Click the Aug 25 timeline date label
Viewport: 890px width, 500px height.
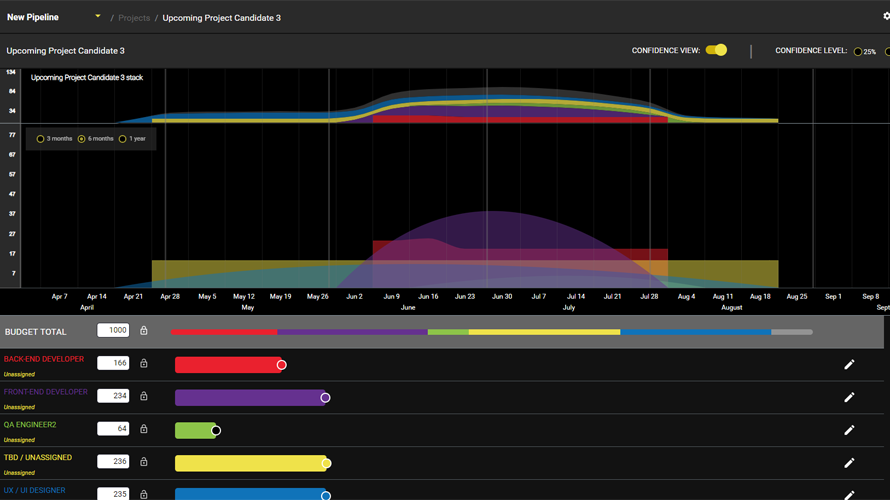coord(796,297)
